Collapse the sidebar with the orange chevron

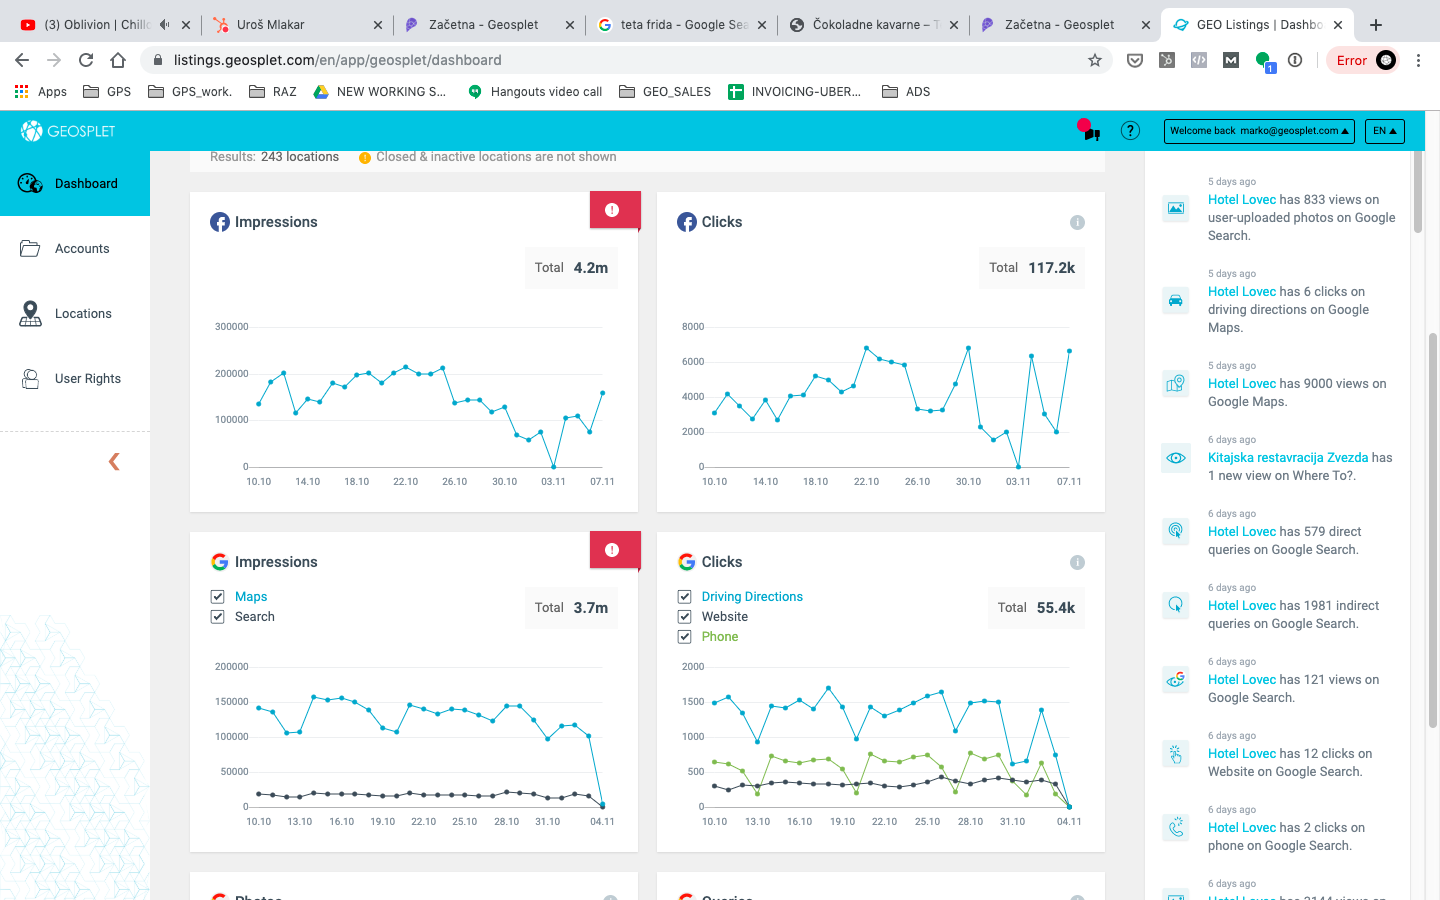point(114,461)
